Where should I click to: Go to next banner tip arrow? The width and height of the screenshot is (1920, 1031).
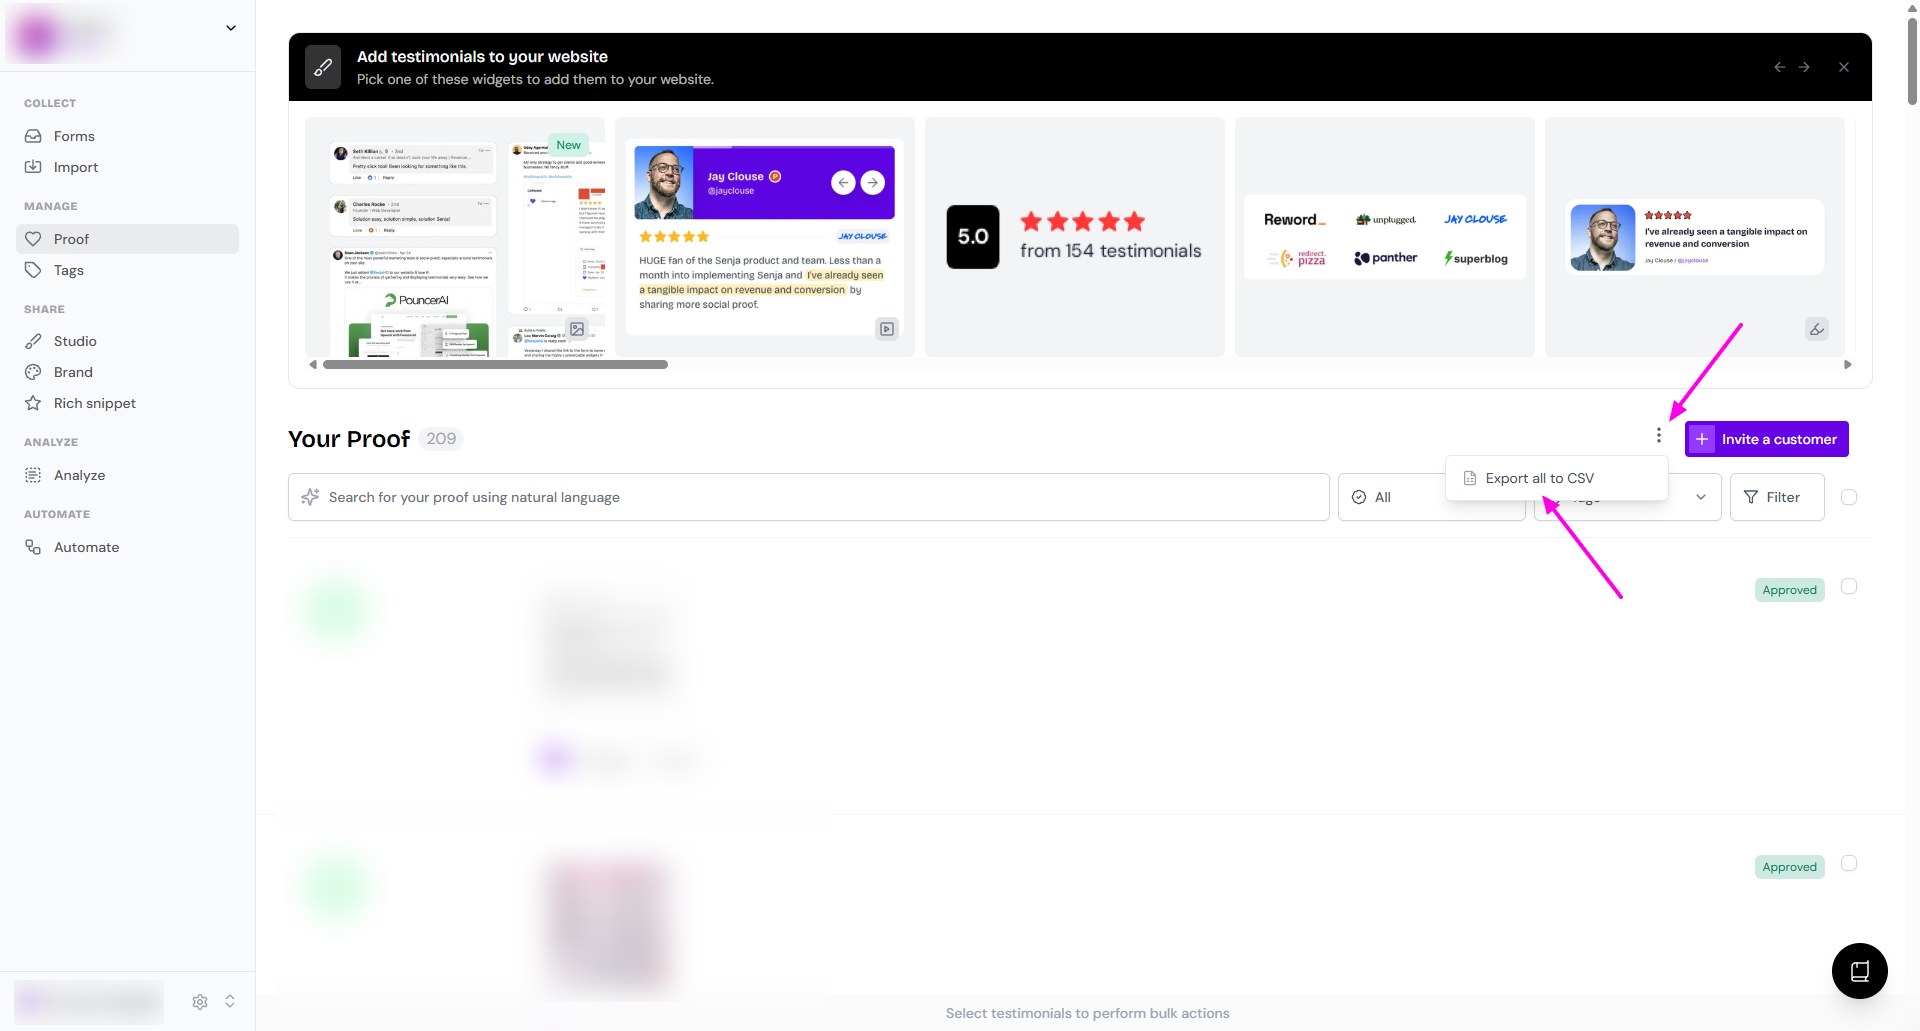click(1804, 67)
